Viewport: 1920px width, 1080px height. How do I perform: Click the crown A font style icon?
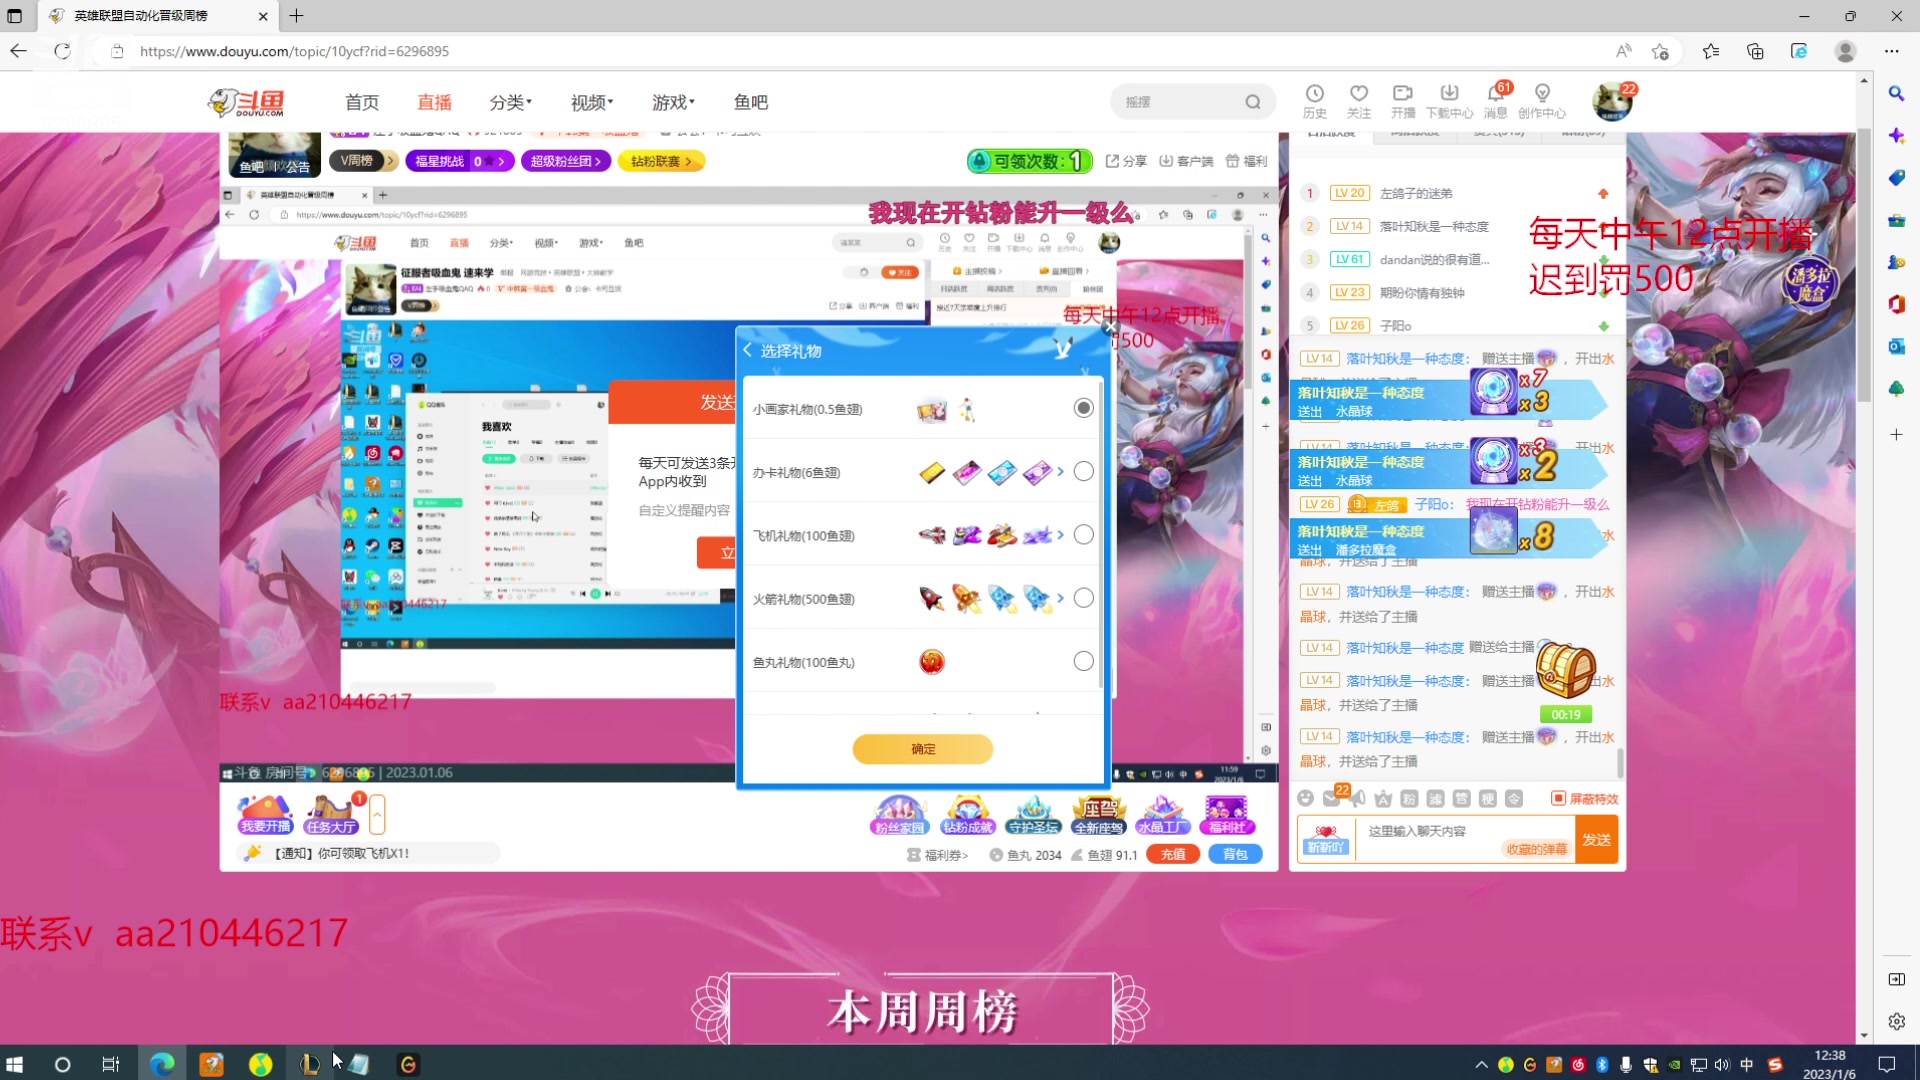point(1383,798)
